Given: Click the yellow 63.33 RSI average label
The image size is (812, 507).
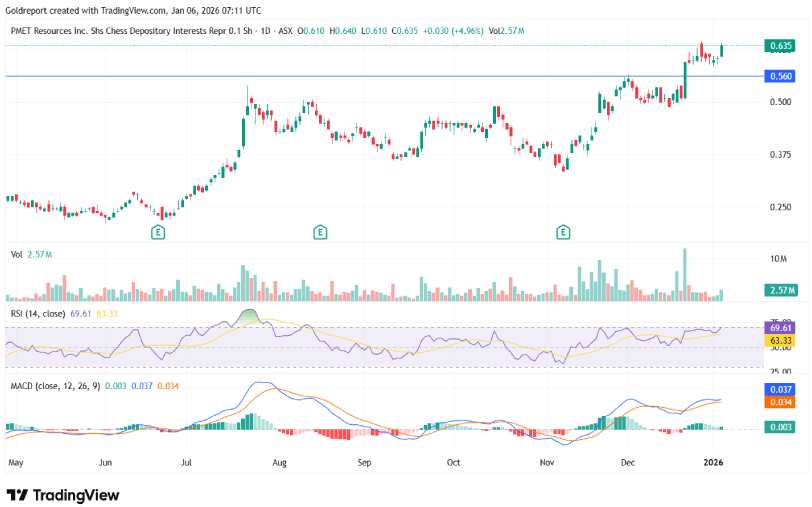Looking at the screenshot, I should click(x=781, y=341).
